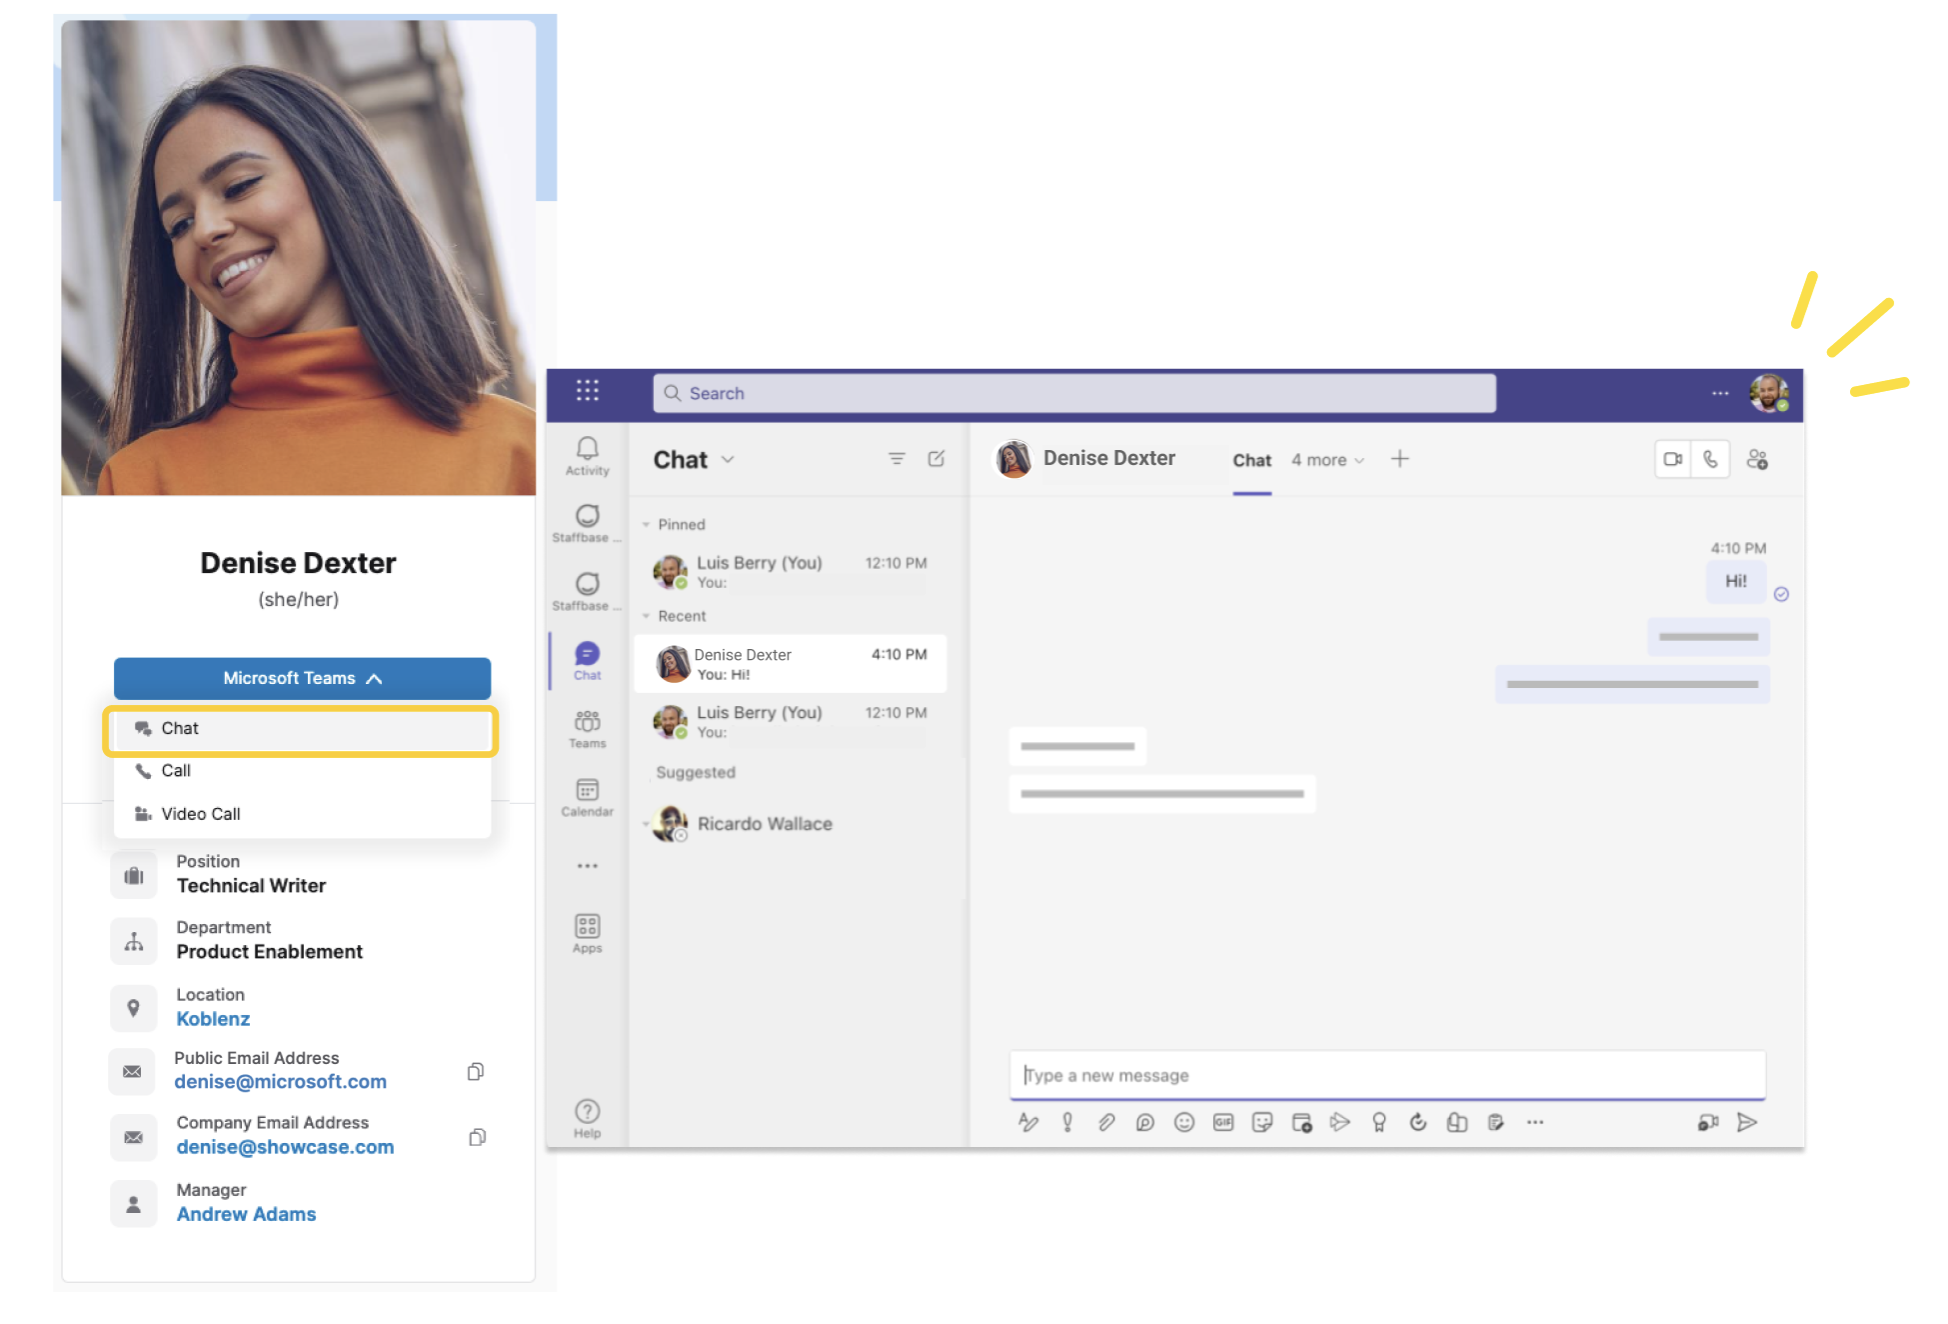Choose Call from the Microsoft Teams menu
This screenshot has width=1948, height=1324.
pyautogui.click(x=302, y=771)
